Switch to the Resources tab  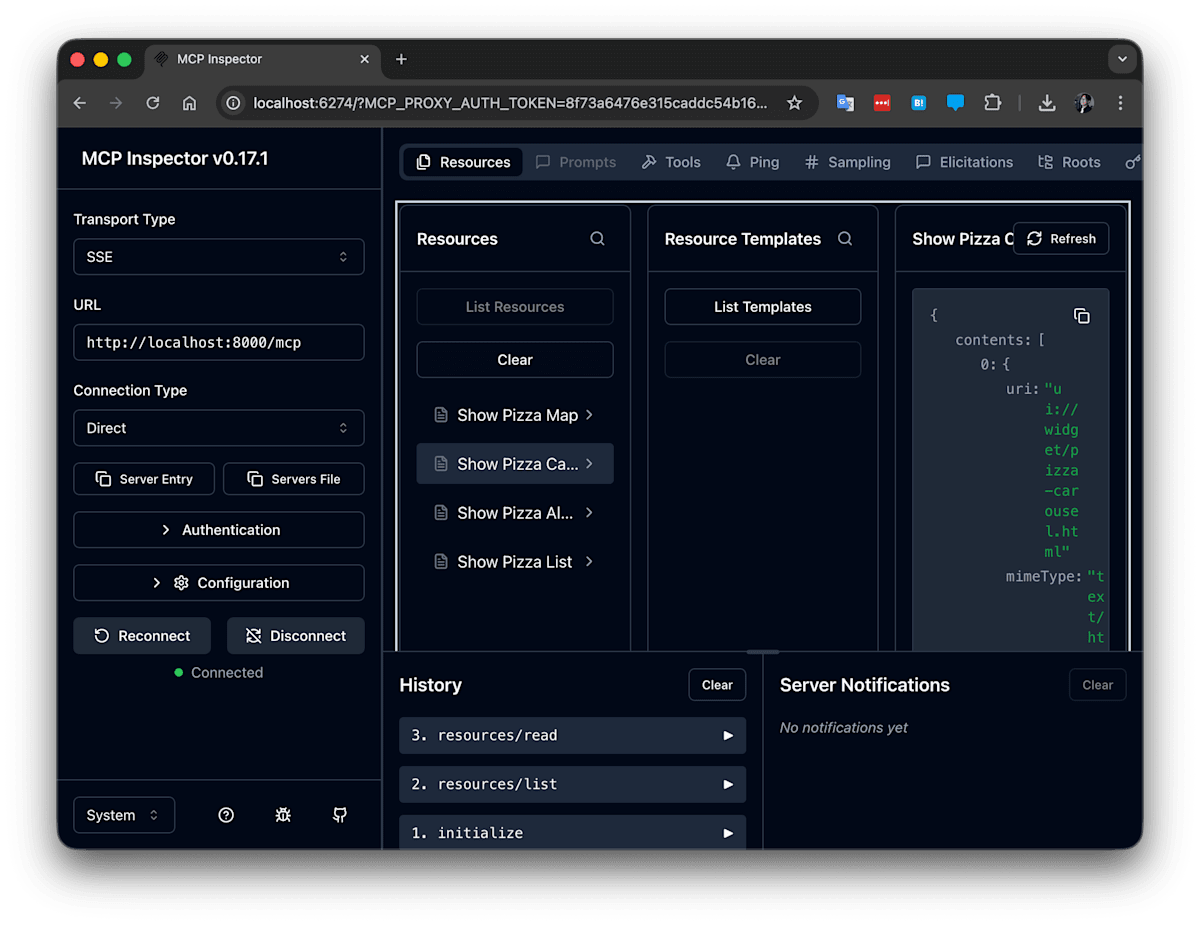463,162
